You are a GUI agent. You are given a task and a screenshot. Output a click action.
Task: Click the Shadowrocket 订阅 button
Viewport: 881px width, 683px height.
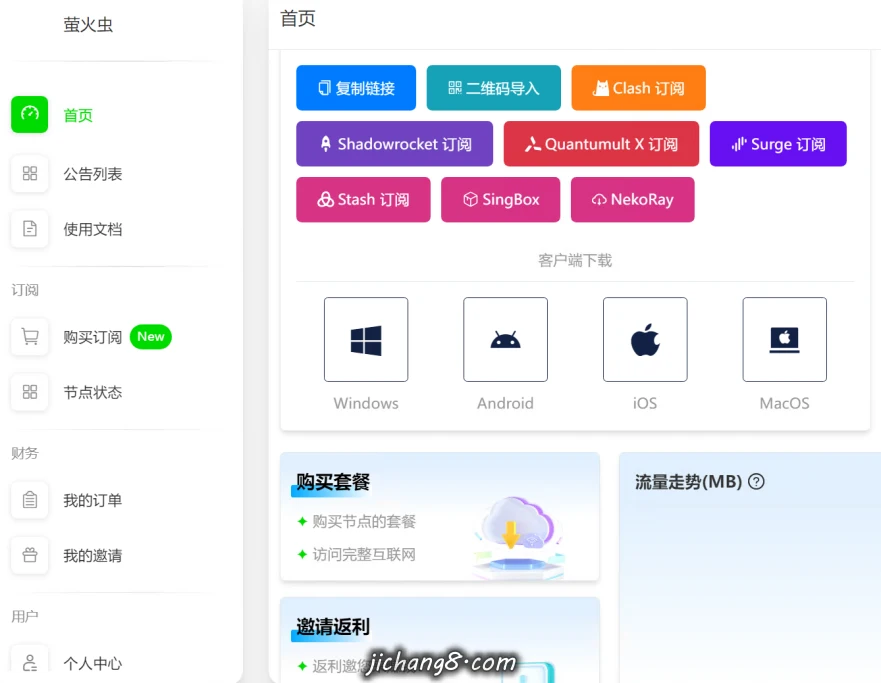click(394, 144)
